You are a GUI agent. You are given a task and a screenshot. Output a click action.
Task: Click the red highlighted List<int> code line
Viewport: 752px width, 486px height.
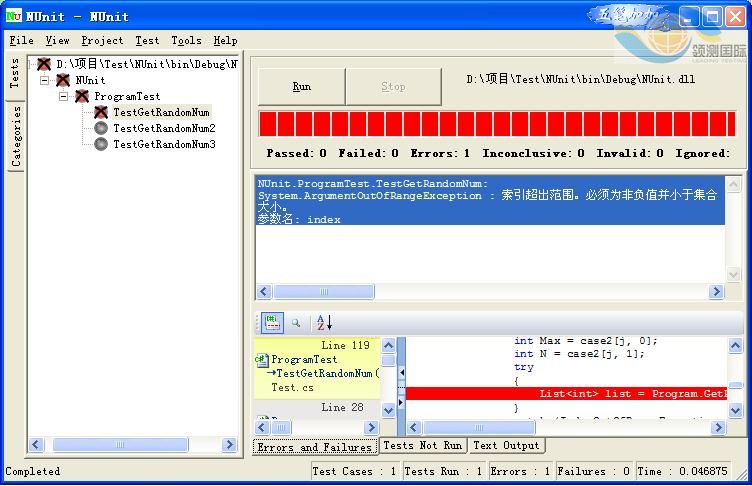[566, 393]
